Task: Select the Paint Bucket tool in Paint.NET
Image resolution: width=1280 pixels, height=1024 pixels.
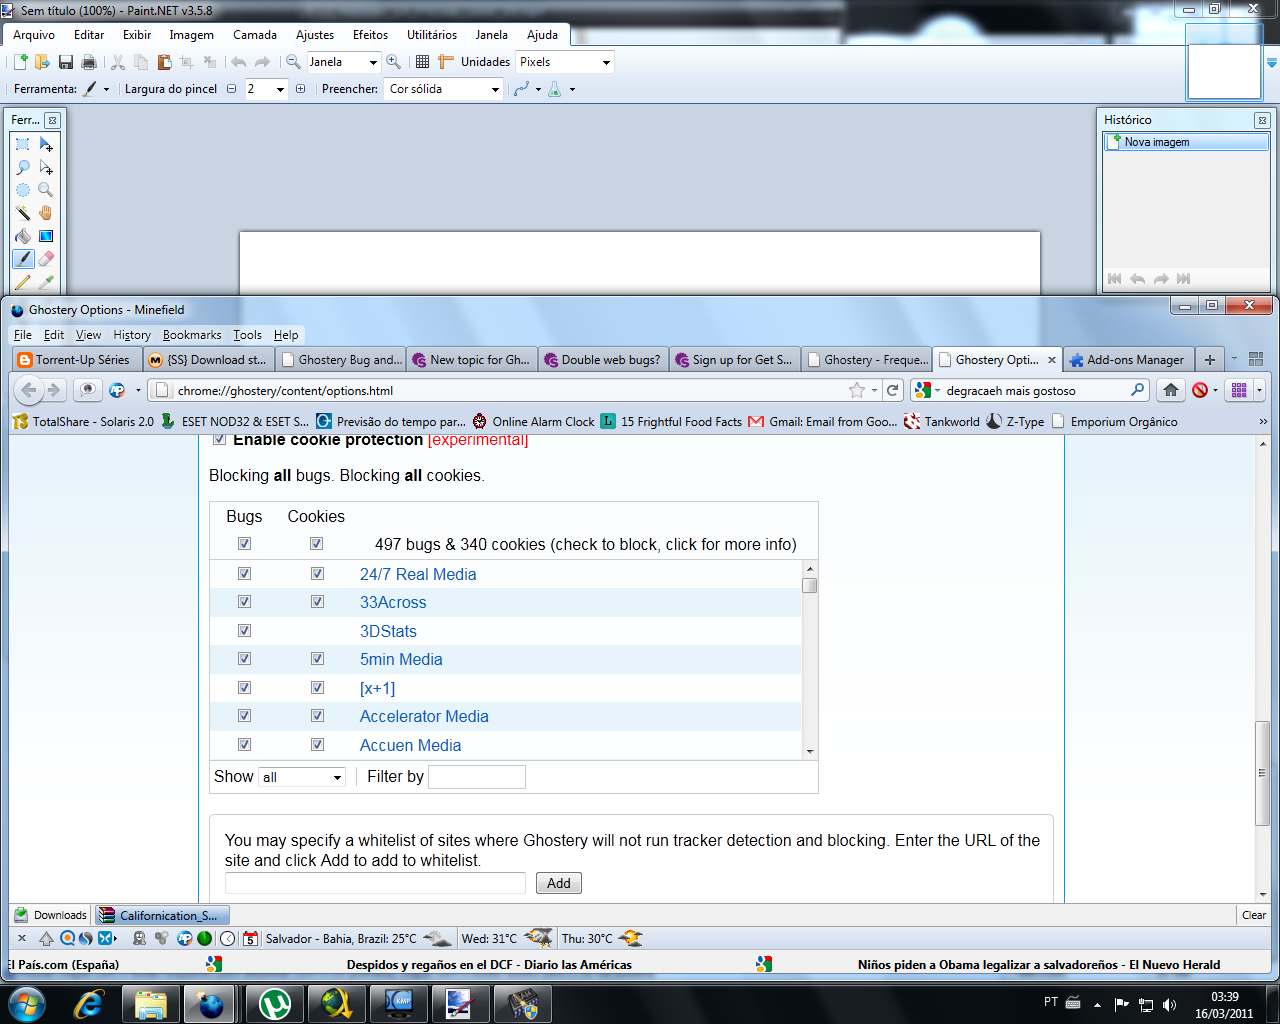Action: click(23, 236)
